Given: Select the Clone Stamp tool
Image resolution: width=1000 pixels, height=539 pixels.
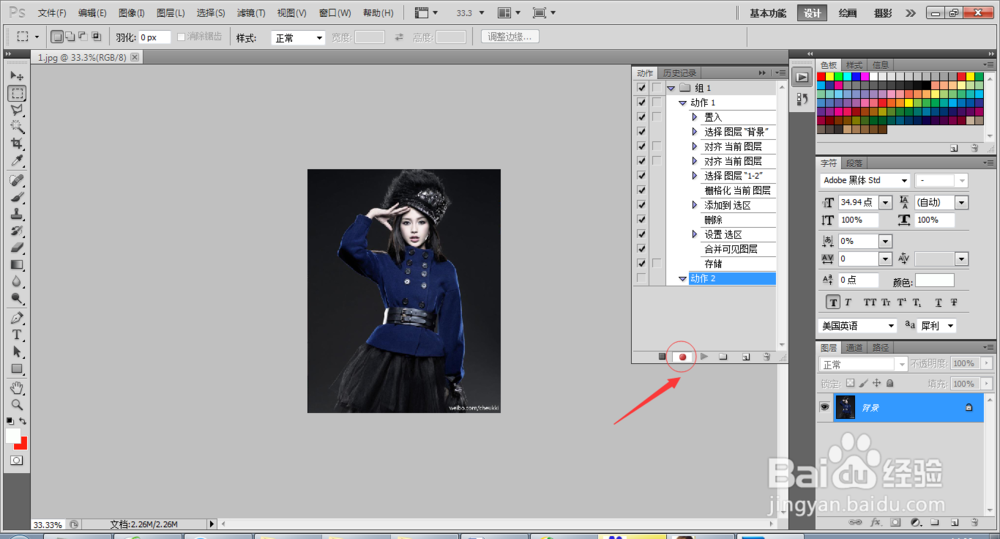Looking at the screenshot, I should point(17,214).
